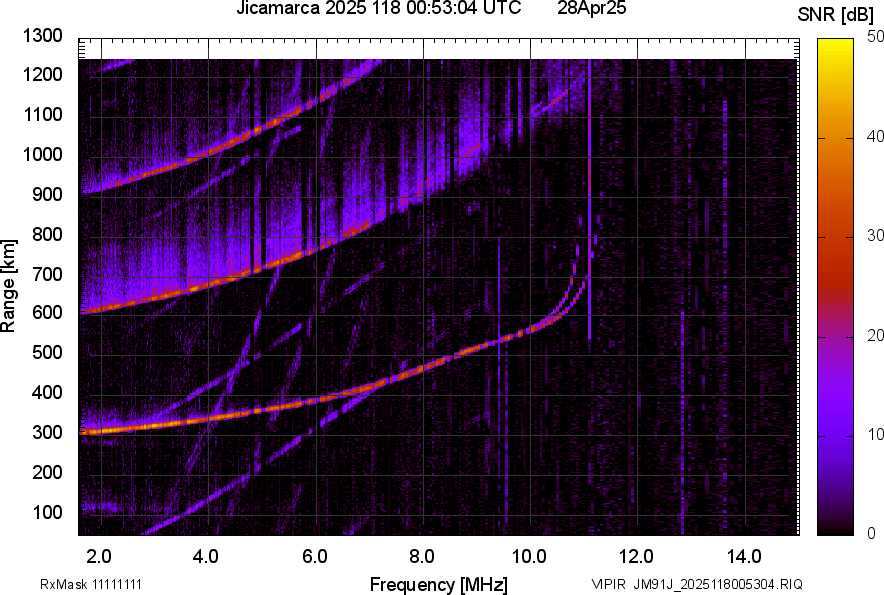Image resolution: width=884 pixels, height=595 pixels.
Task: Click the 'Range [km]' axis label
Action: click(8, 286)
